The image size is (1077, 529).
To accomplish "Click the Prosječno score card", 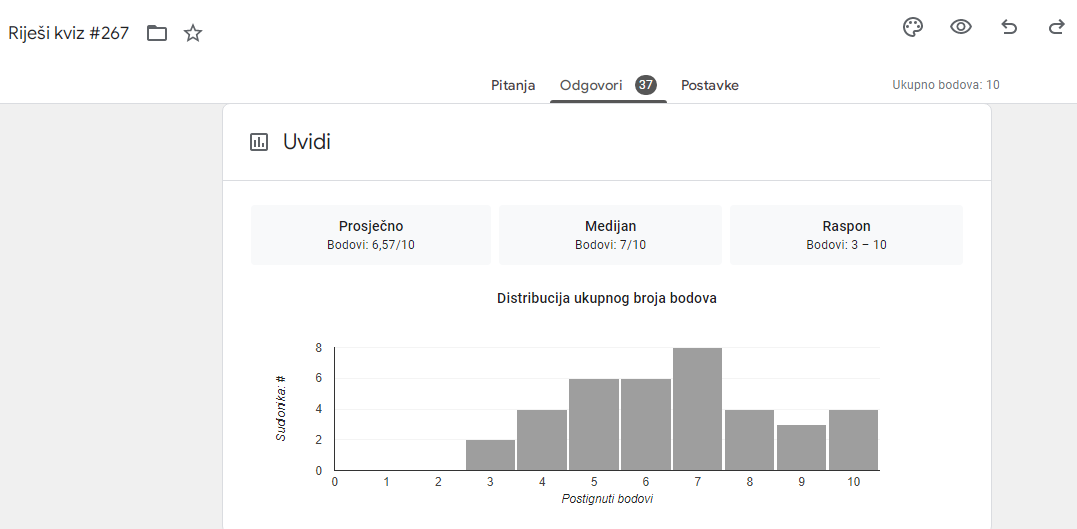I will tap(371, 235).
